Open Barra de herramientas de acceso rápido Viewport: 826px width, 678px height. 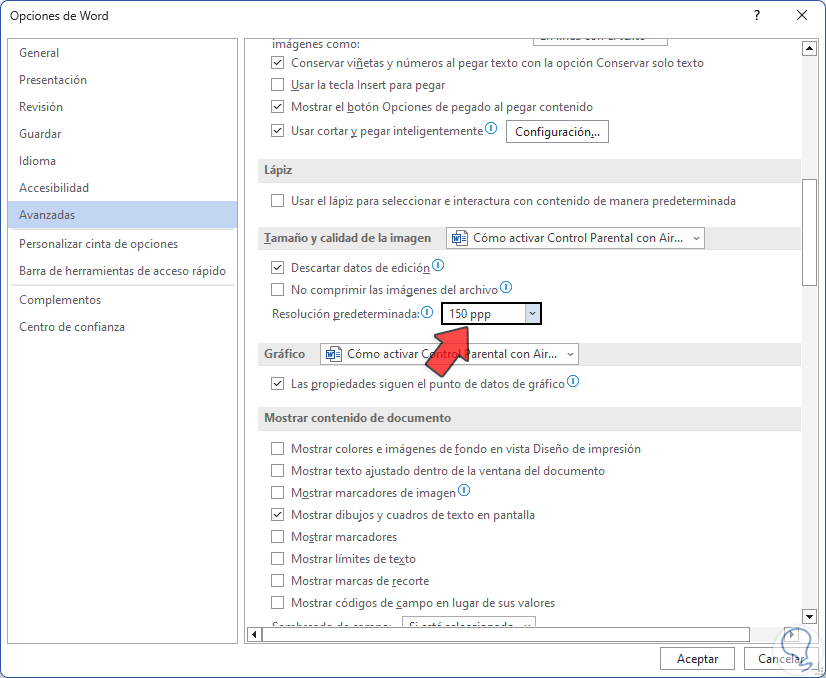tap(123, 271)
